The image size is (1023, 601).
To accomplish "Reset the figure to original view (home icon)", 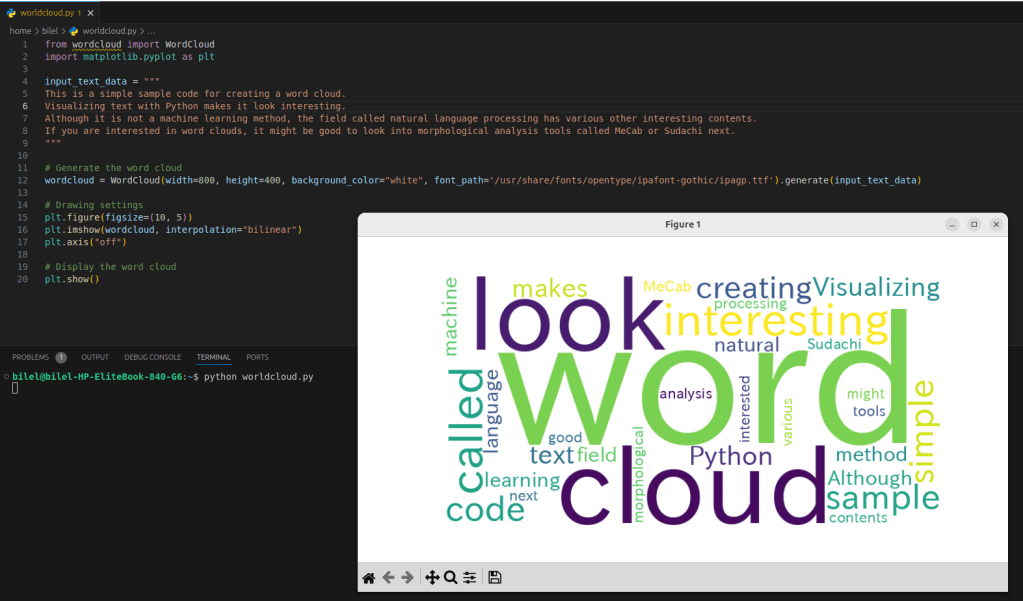I will click(x=369, y=577).
